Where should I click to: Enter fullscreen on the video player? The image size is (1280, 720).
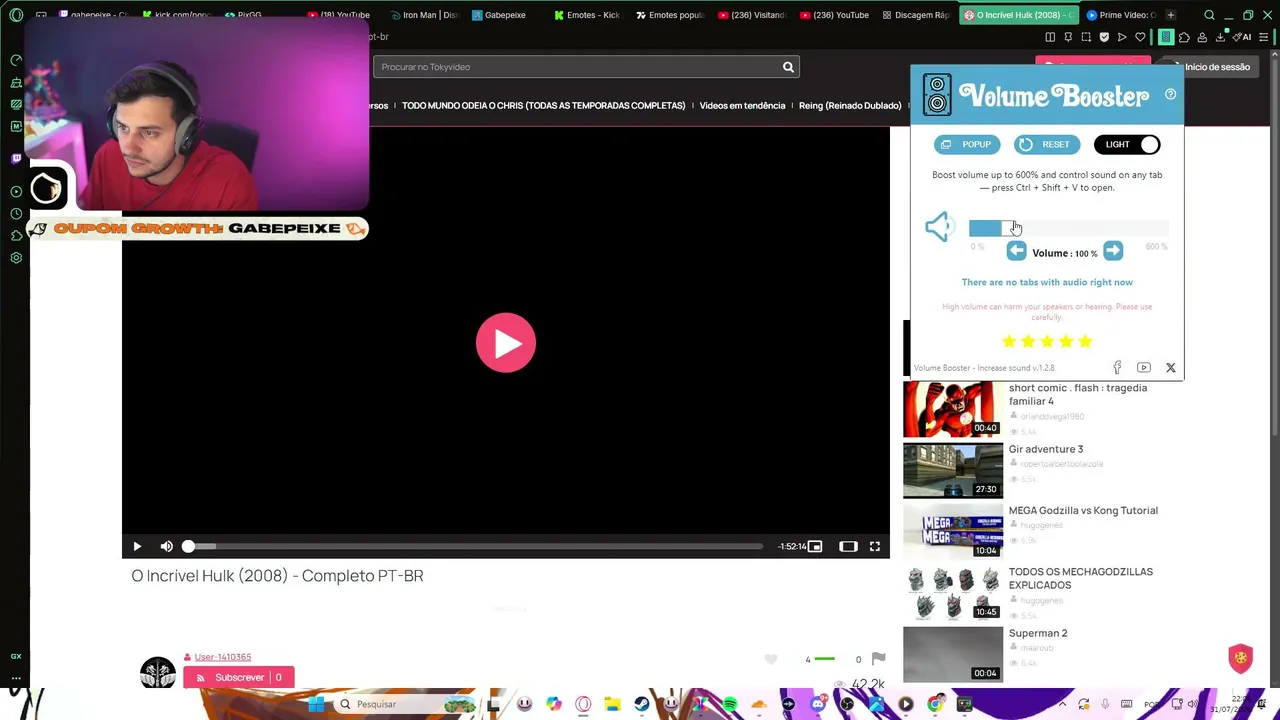coord(875,547)
